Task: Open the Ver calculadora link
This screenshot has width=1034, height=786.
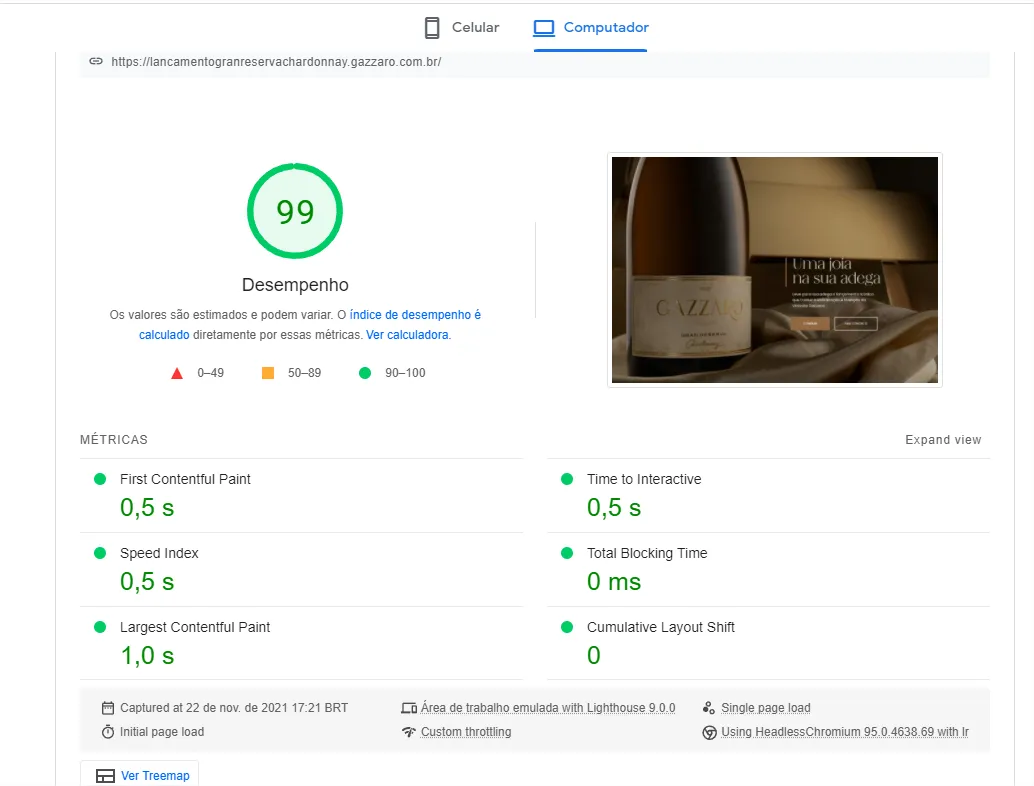Action: [408, 335]
